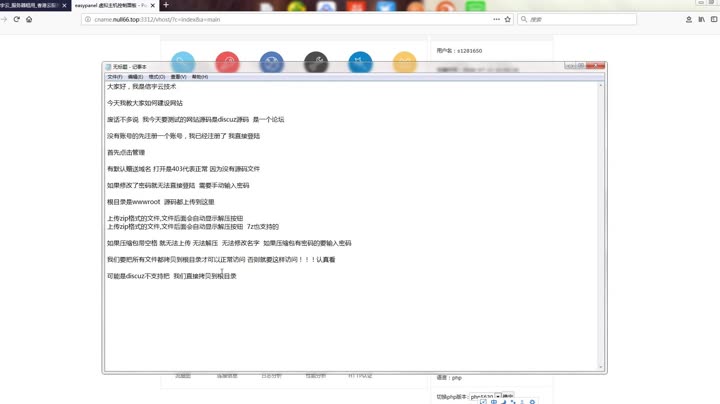The width and height of the screenshot is (720, 404).
Task: Open a new browser tab with the plus
Action: pos(166,5)
